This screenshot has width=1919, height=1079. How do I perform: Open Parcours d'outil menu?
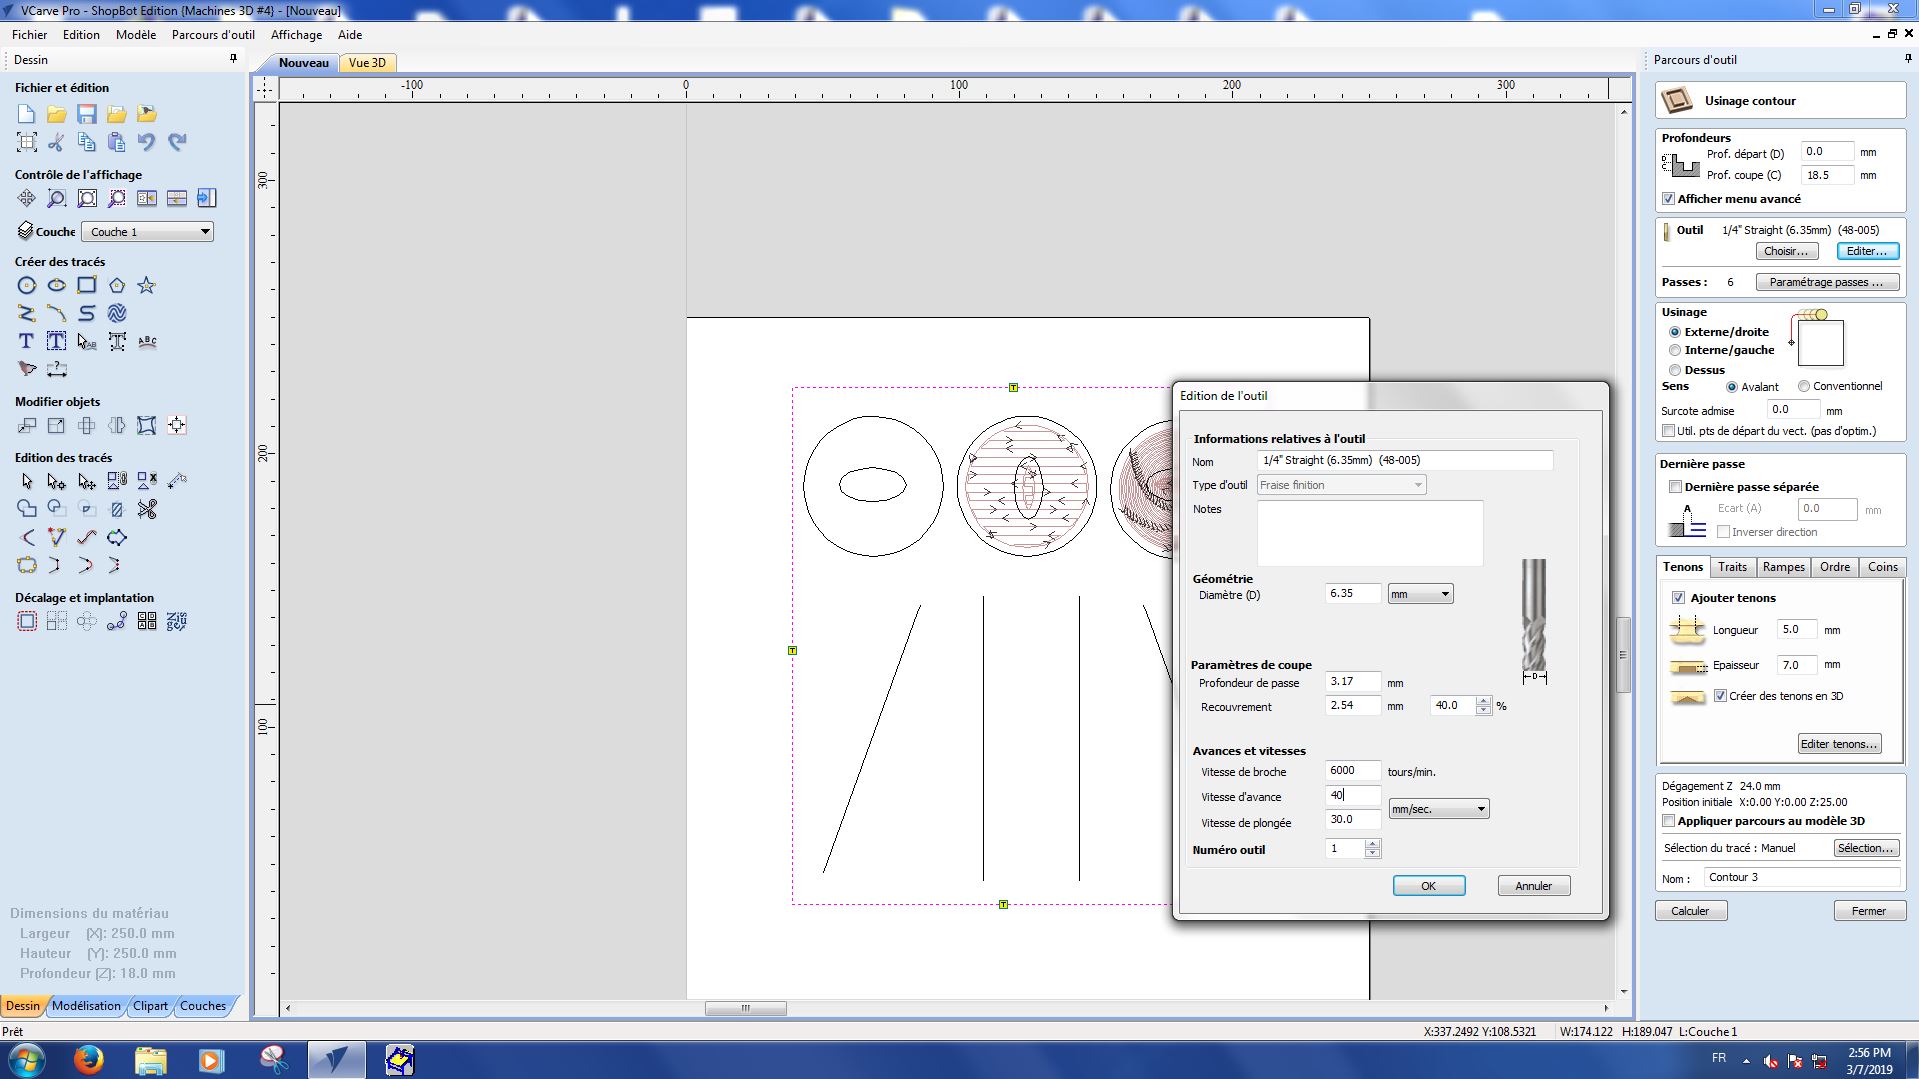213,34
